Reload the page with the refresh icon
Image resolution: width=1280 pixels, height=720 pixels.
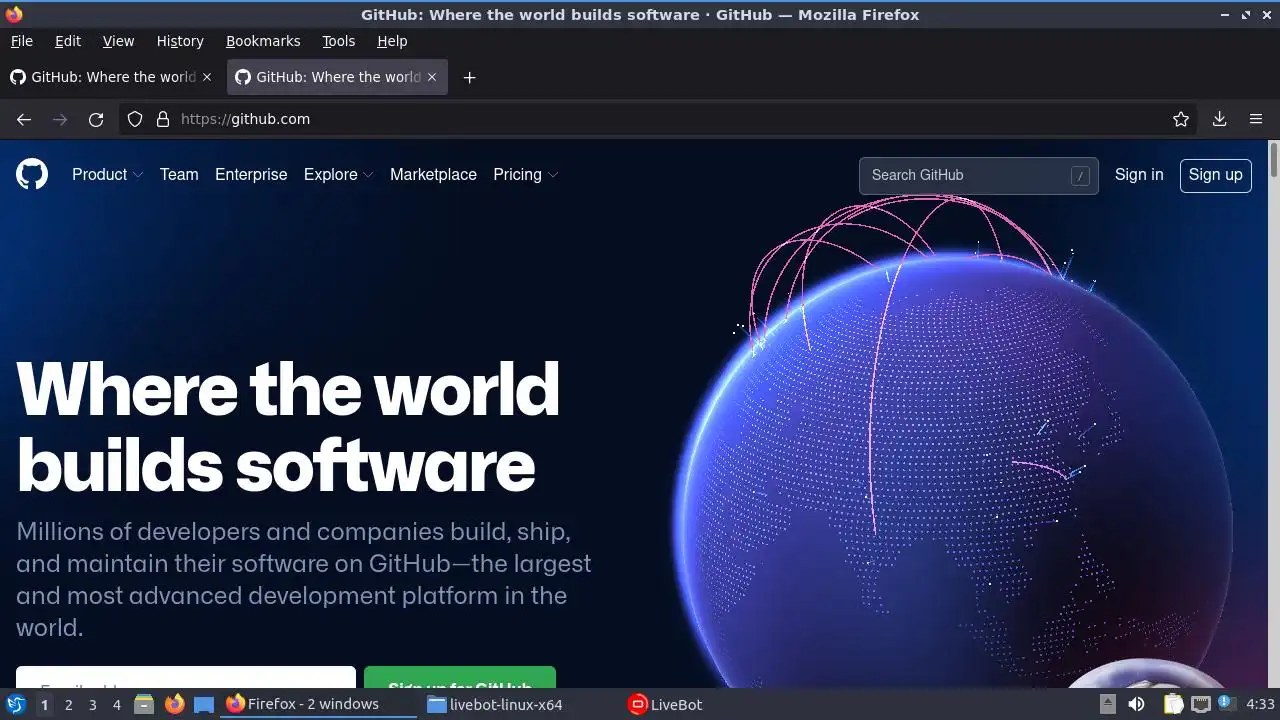[x=96, y=119]
